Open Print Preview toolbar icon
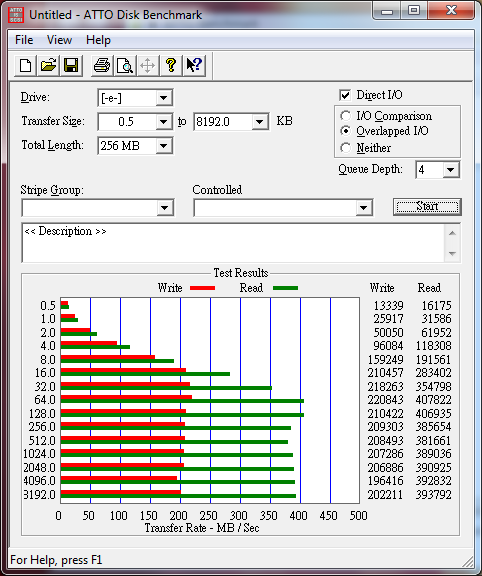 click(125, 66)
